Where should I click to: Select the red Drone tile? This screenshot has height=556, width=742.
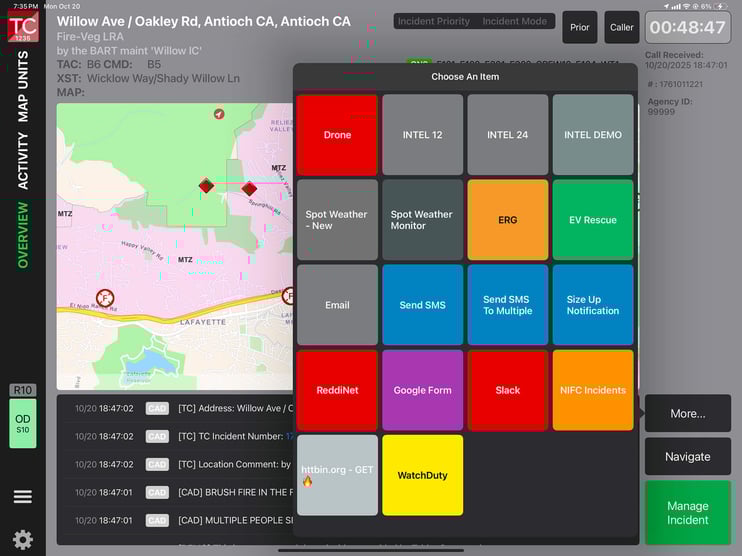point(337,135)
